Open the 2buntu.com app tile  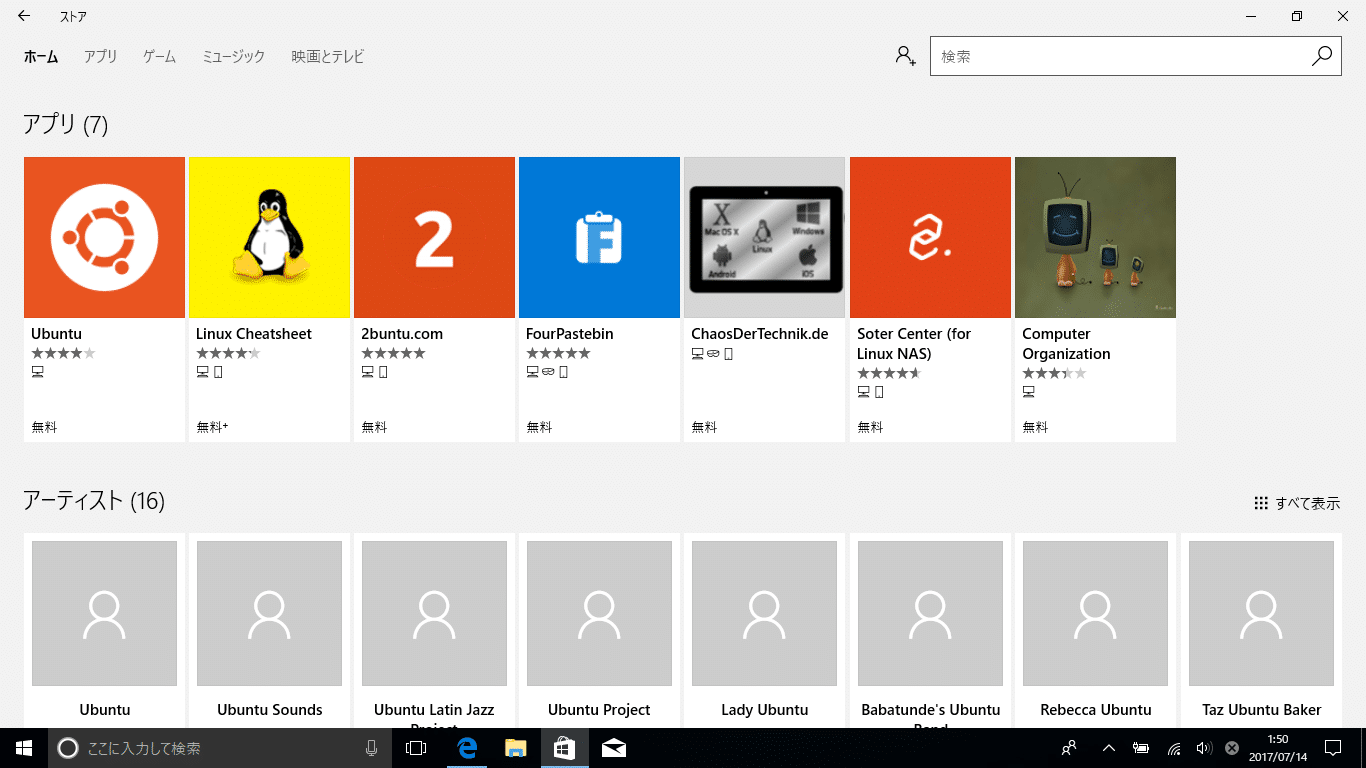point(434,237)
